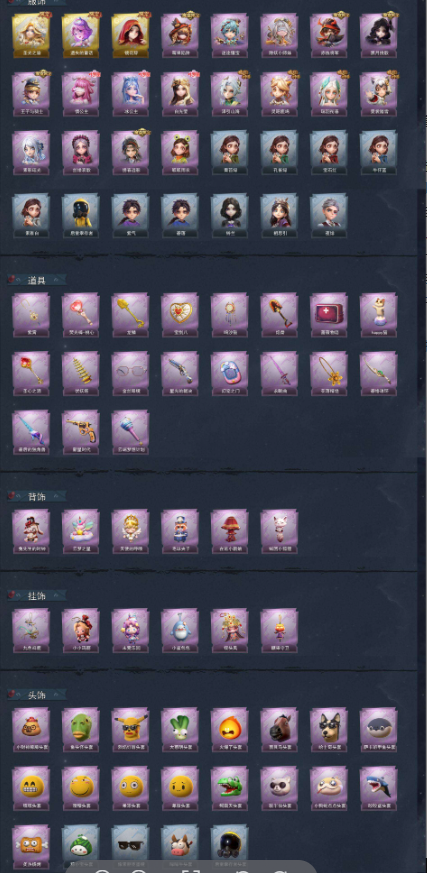This screenshot has height=873, width=427.
Task: Choose the green fish head headgear
Action: [x=81, y=730]
